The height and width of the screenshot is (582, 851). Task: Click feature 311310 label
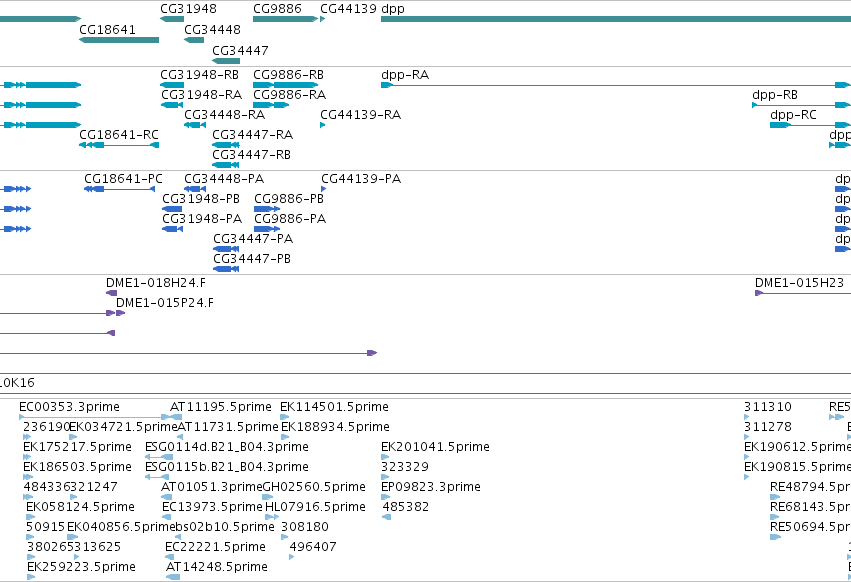click(768, 407)
